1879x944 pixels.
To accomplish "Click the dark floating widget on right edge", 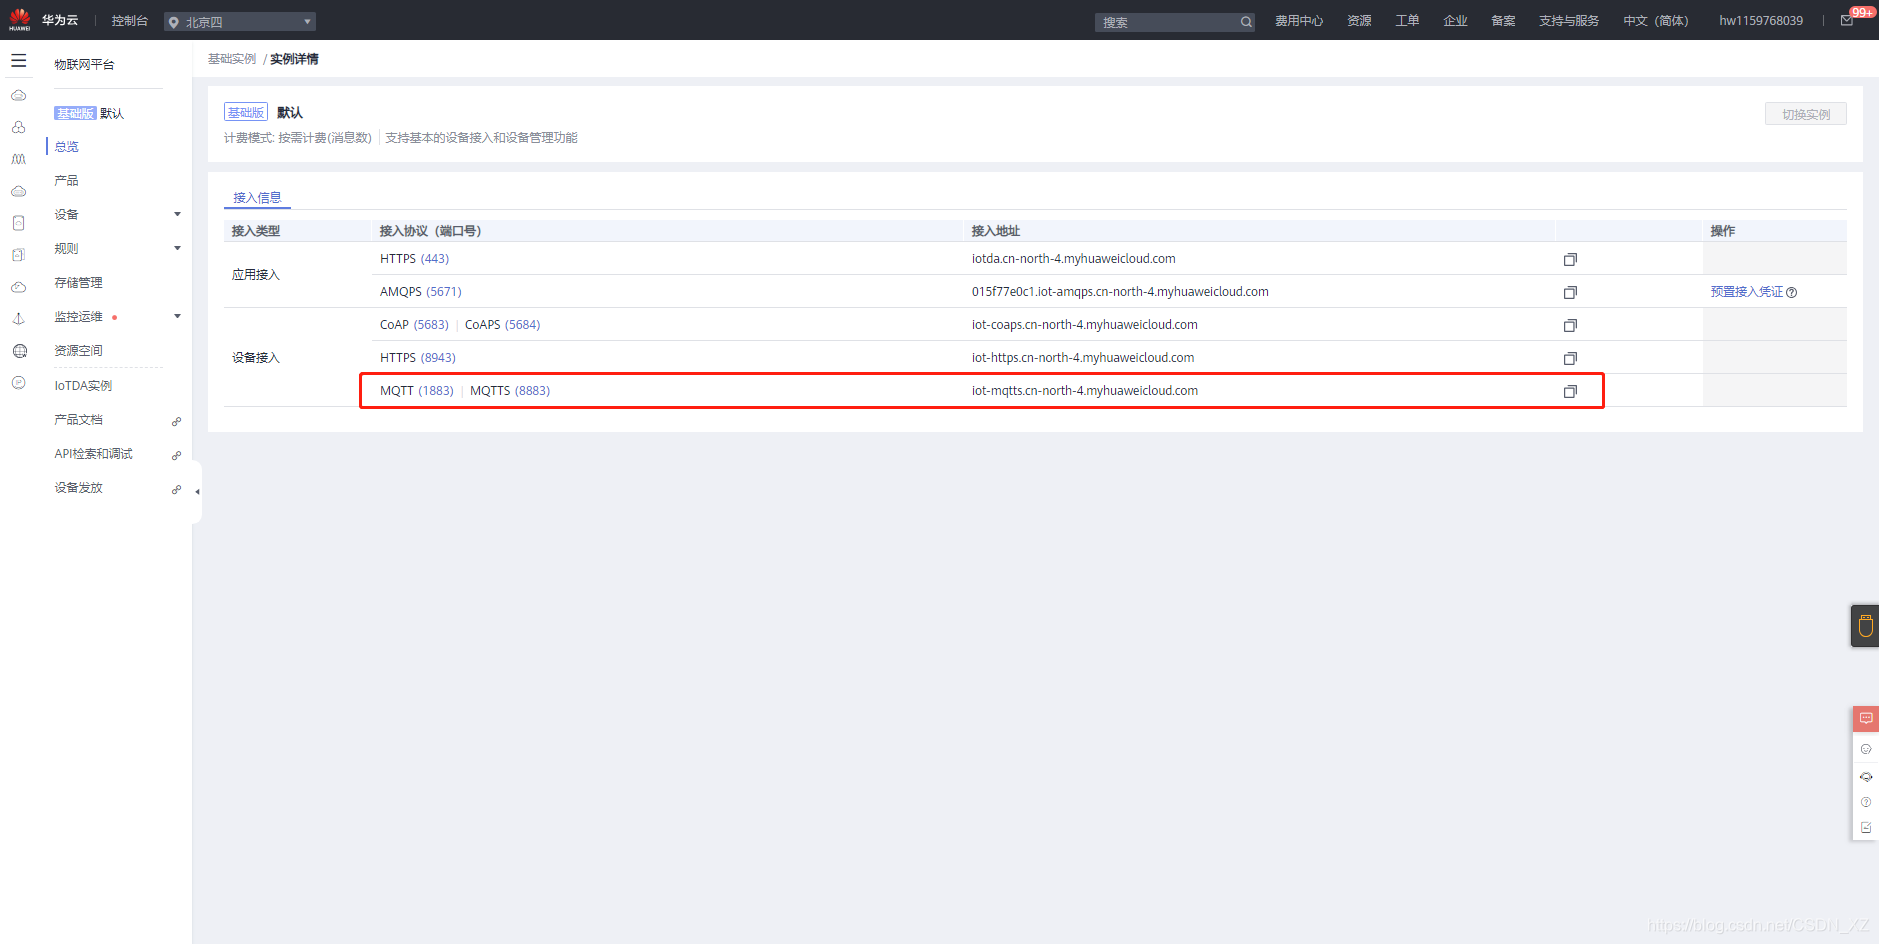I will (1865, 626).
